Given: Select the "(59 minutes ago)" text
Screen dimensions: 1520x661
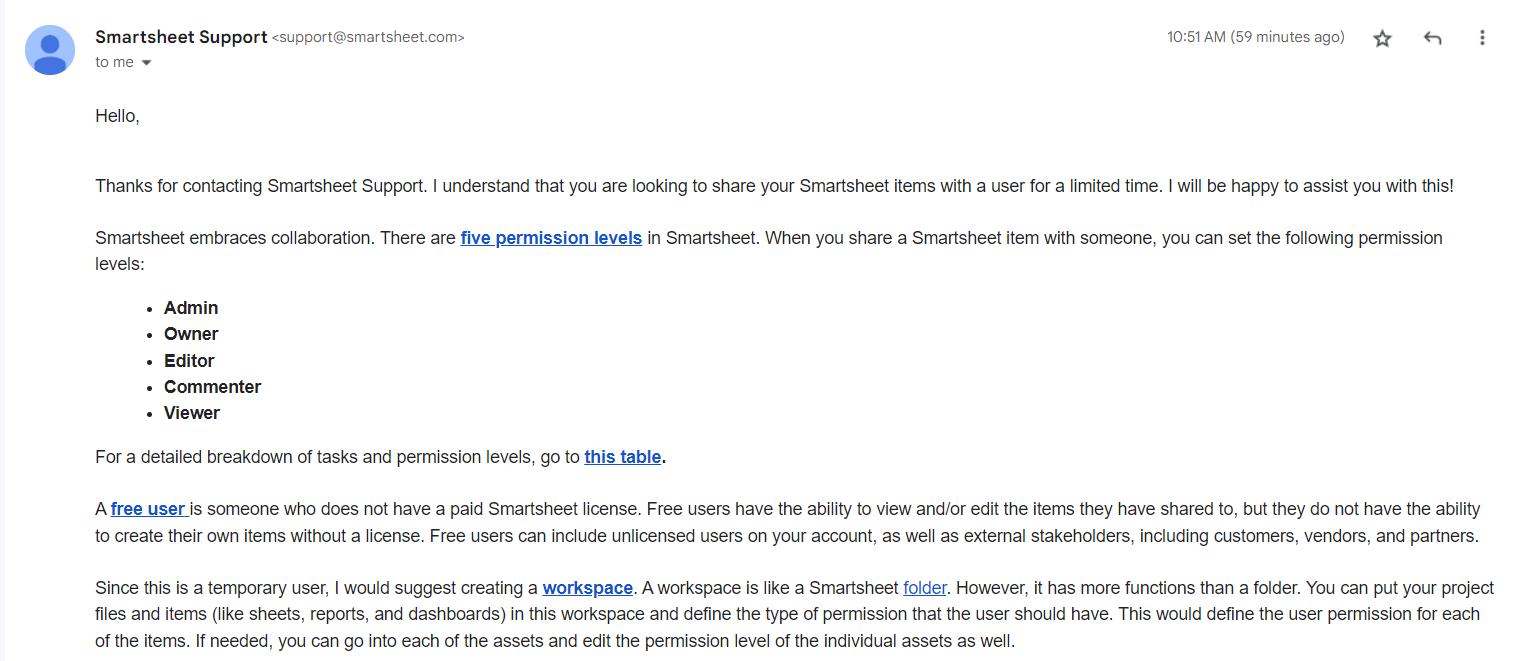Looking at the screenshot, I should click(1286, 37).
